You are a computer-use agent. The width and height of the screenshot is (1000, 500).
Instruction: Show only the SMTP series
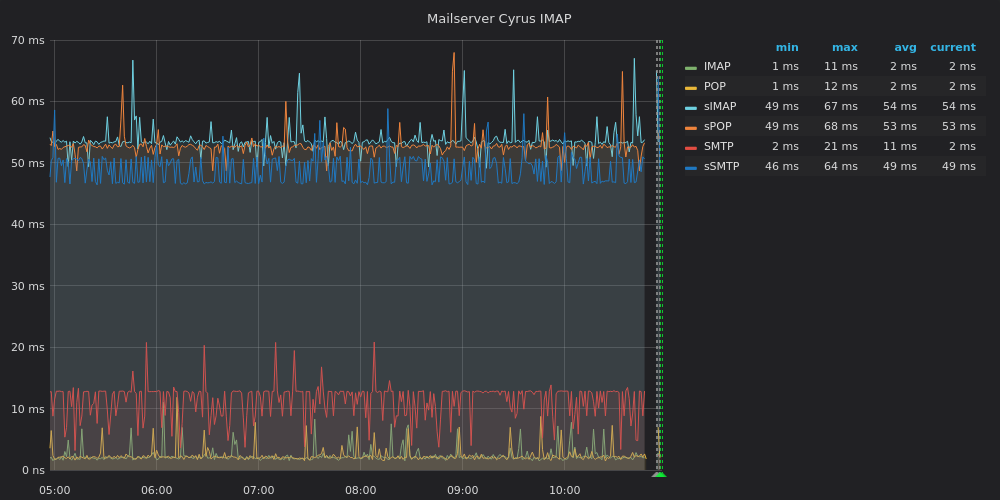[x=719, y=147]
